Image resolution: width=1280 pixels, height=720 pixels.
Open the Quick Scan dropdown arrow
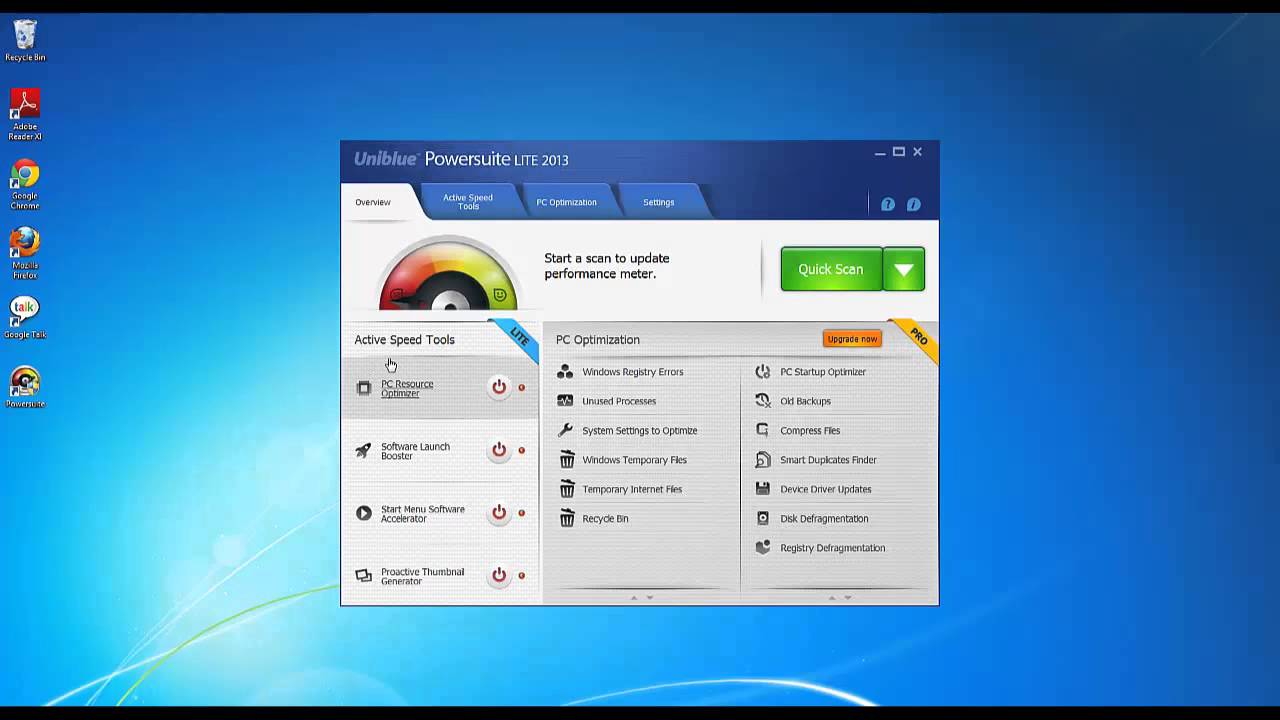(x=904, y=269)
